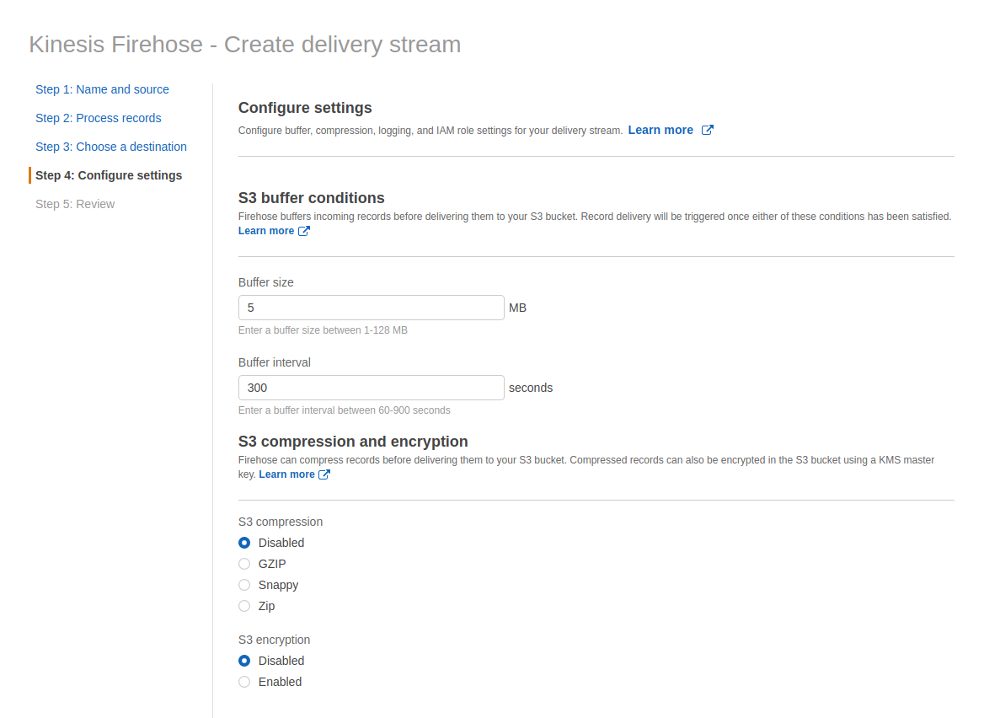Open Step 3: Choose a destination

tap(111, 147)
